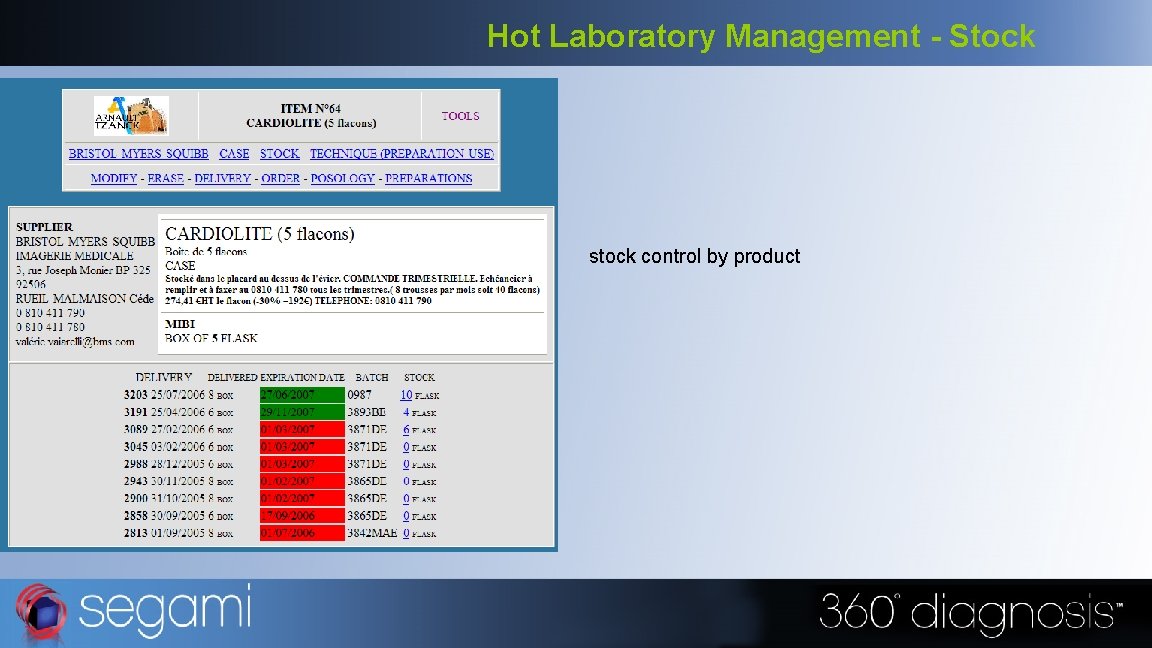
Task: Click delivered date 30/09/2005
Action: click(178, 516)
